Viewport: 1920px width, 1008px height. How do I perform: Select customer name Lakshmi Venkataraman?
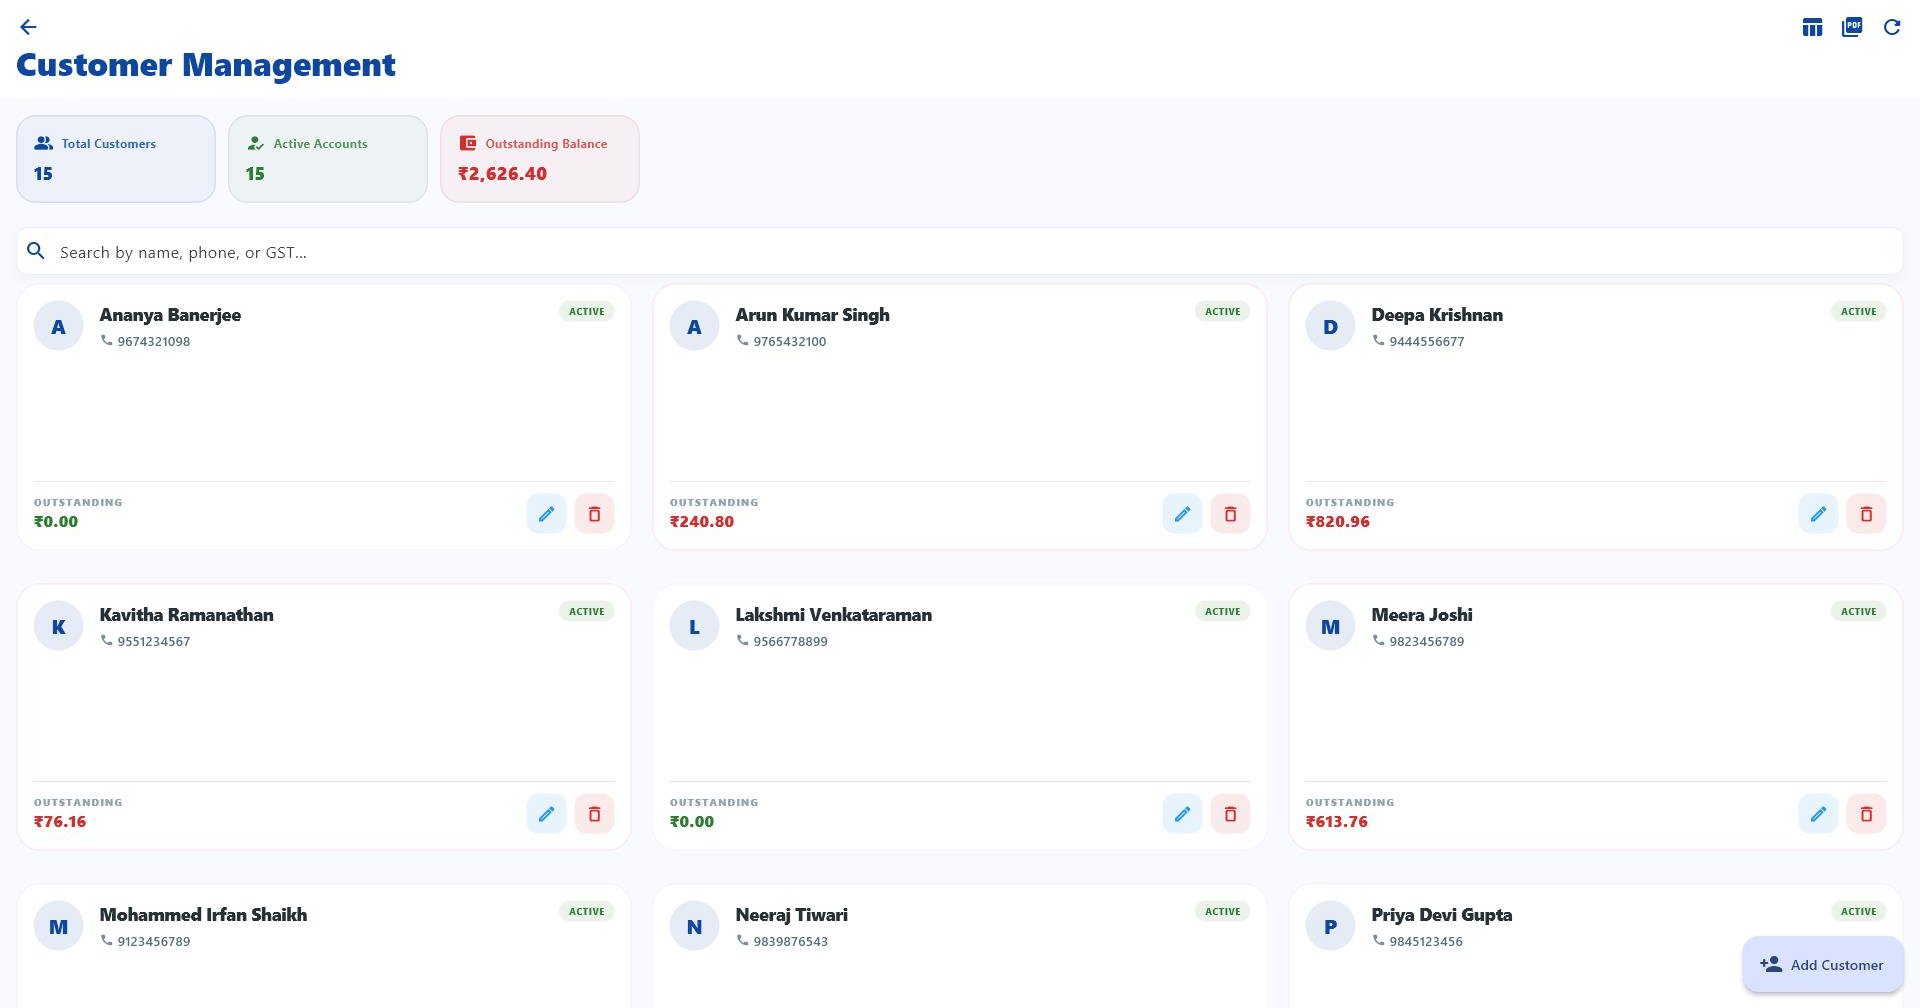pyautogui.click(x=834, y=615)
